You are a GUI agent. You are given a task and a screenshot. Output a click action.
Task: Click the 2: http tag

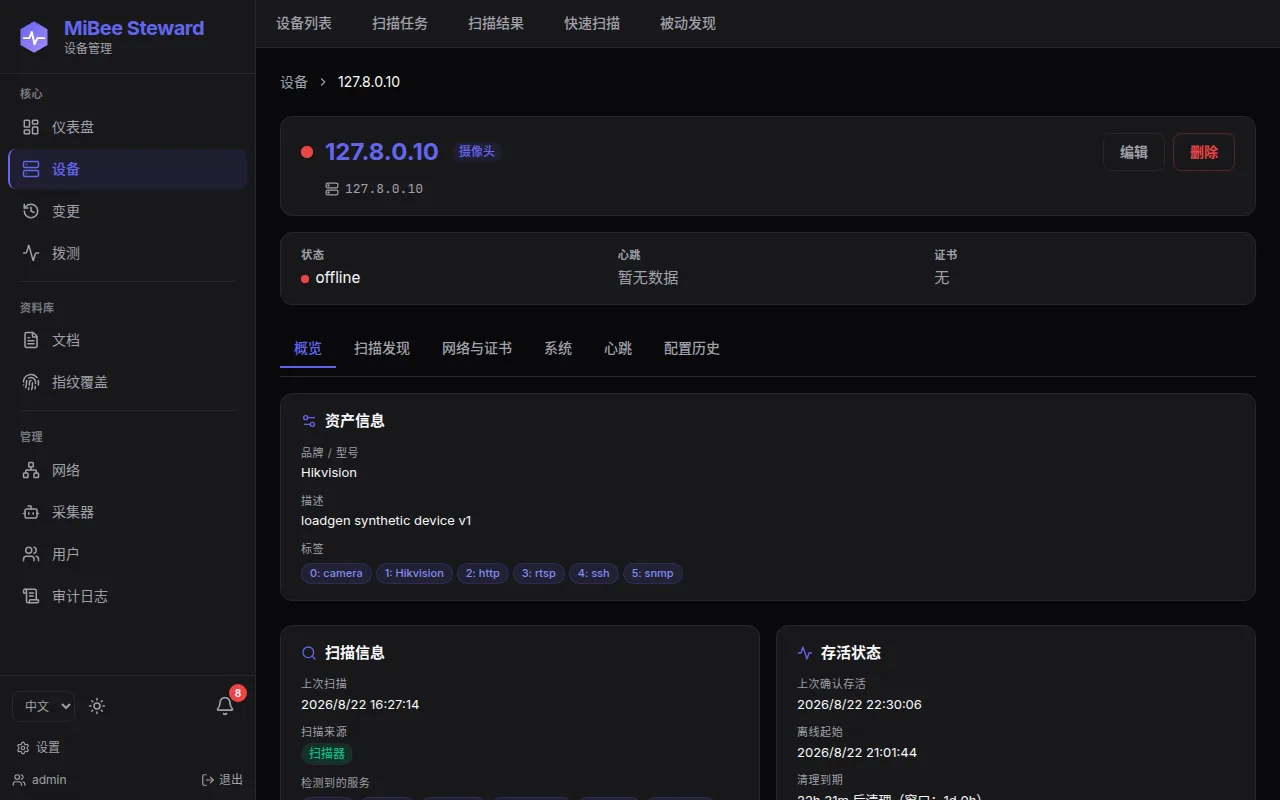pos(483,573)
